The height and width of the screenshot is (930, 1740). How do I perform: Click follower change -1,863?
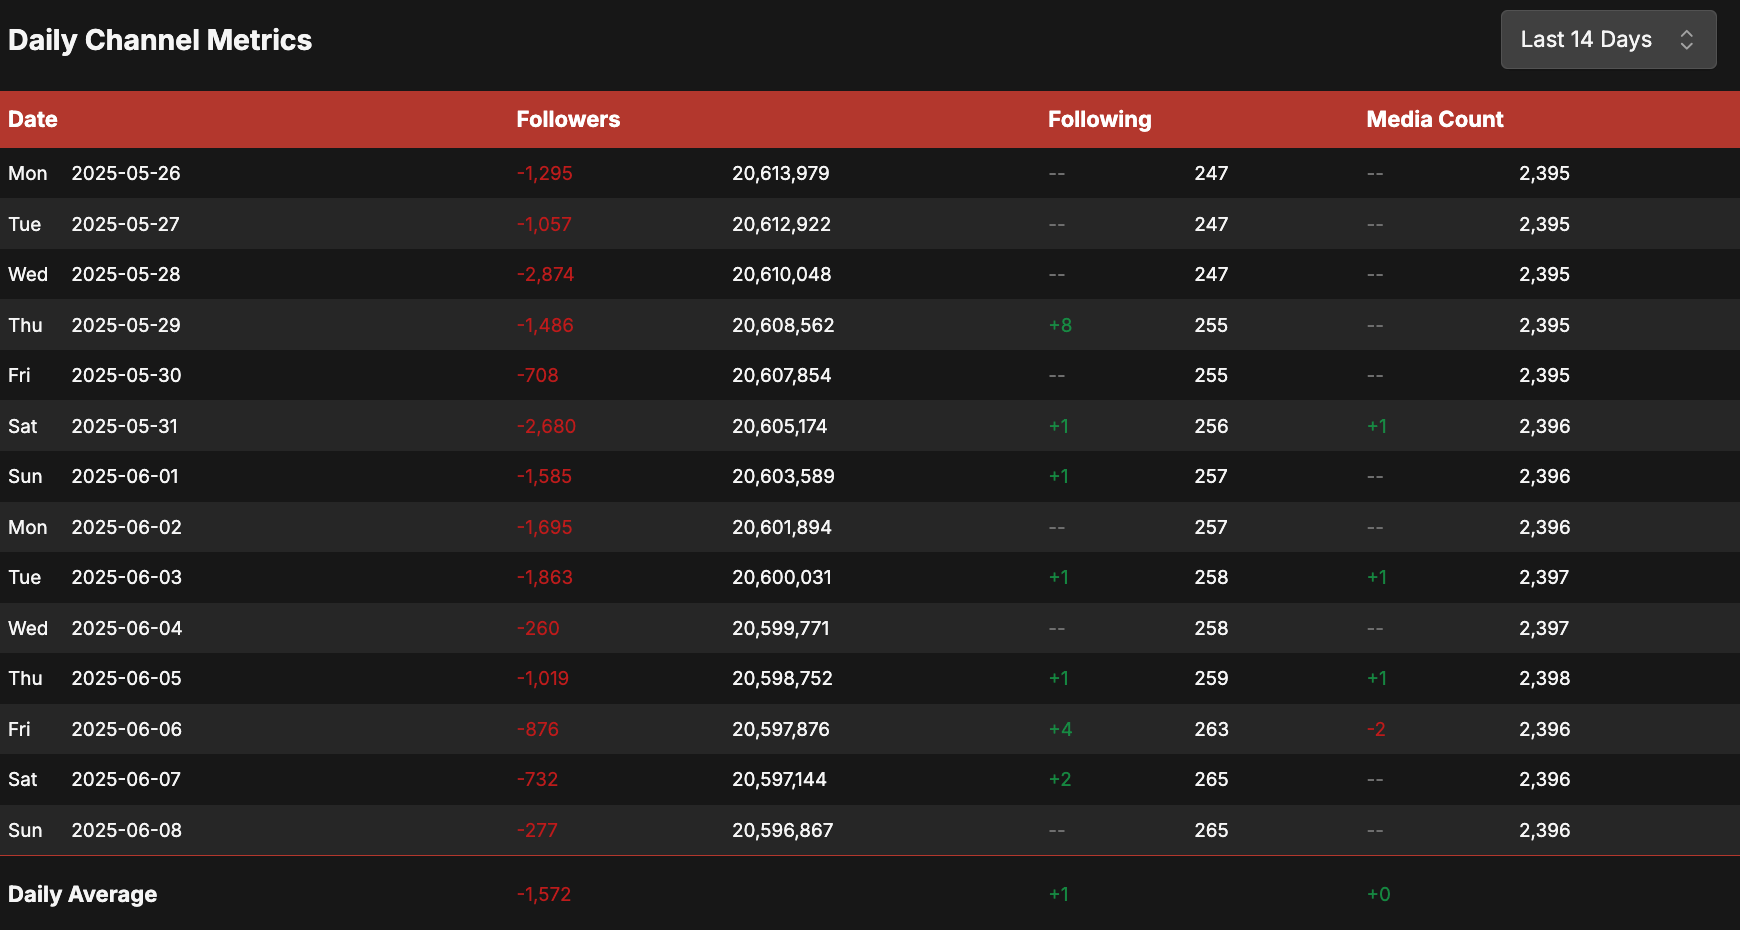point(545,577)
